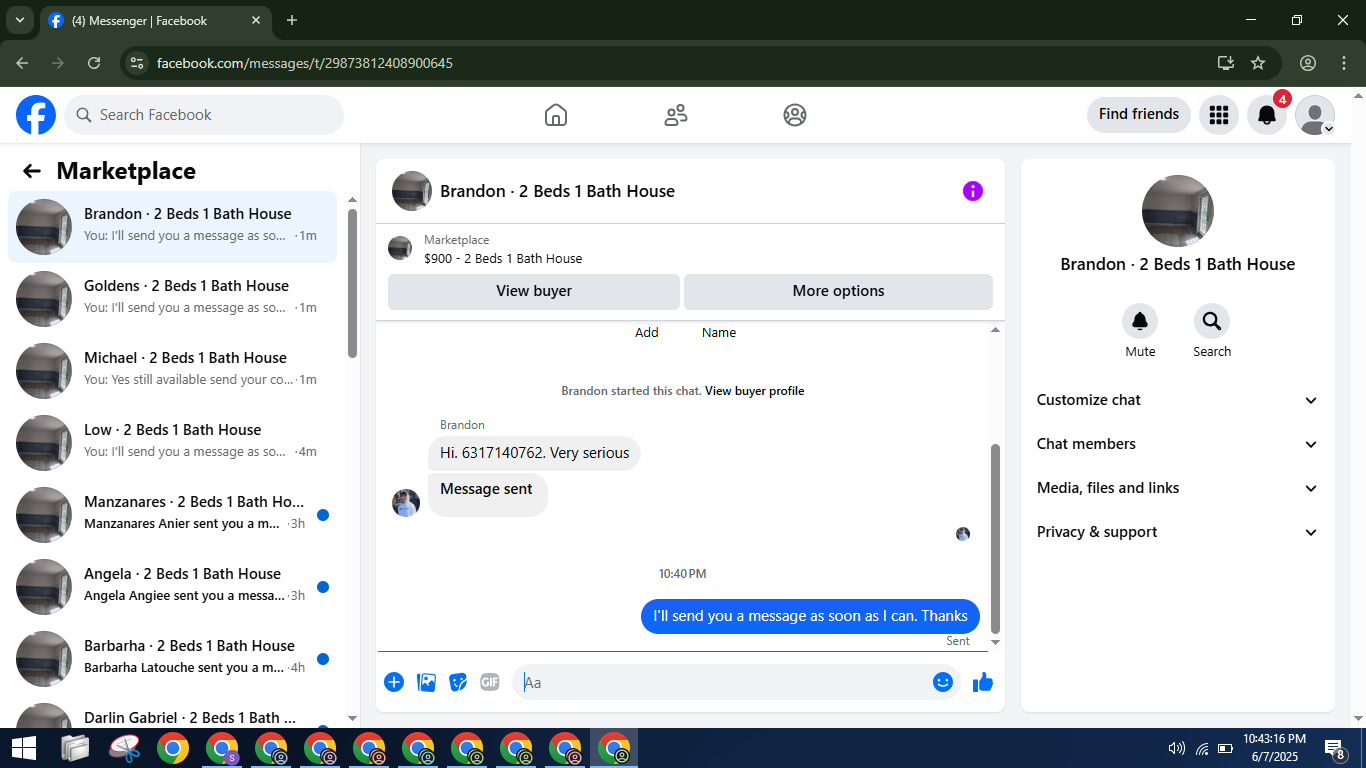Open Barbarha conversation in list
This screenshot has width=1366, height=768.
172,659
